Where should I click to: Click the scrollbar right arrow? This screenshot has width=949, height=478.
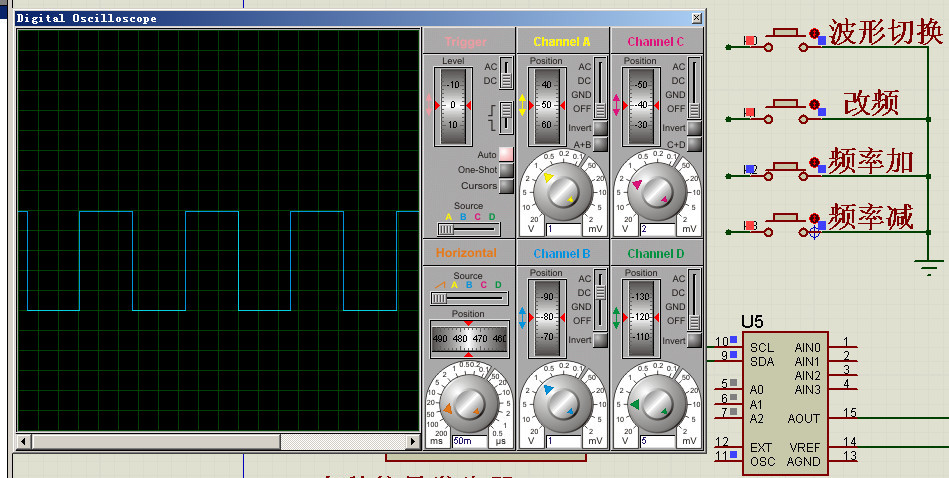point(413,442)
